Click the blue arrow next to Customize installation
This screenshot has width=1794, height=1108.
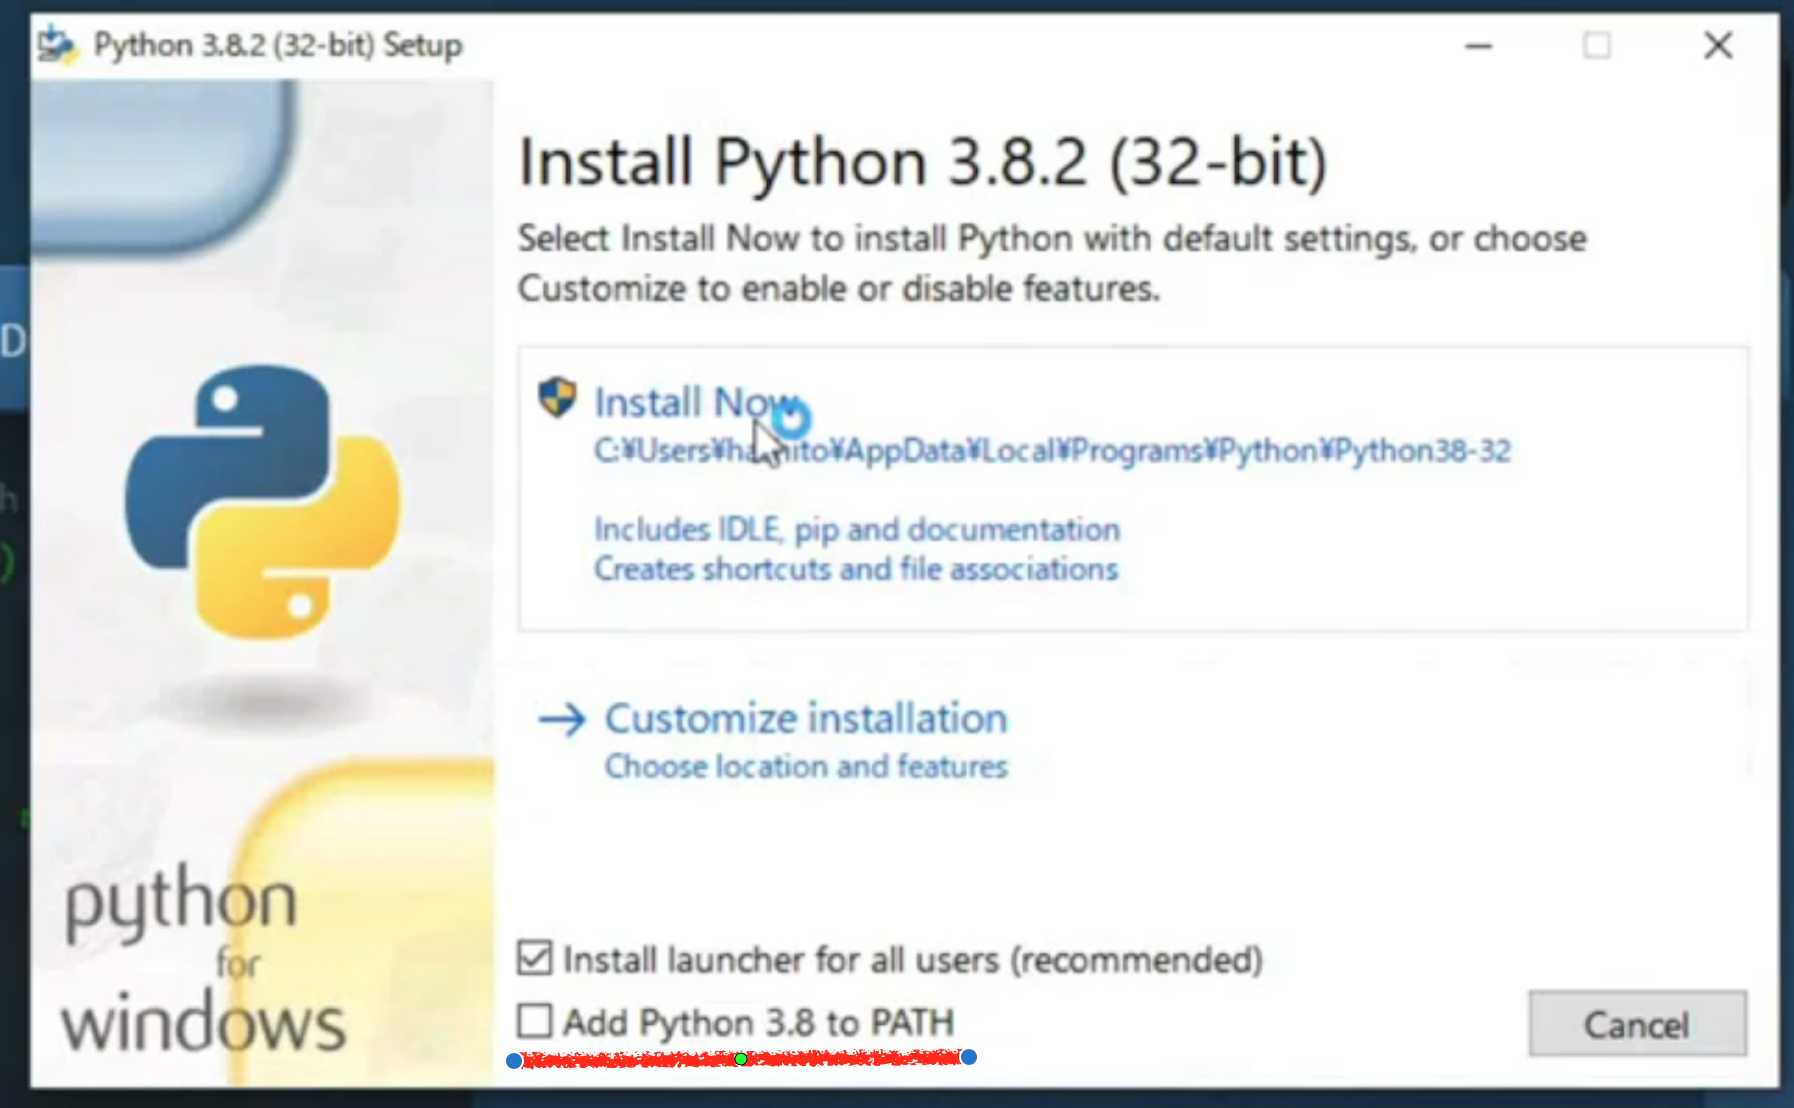click(562, 719)
